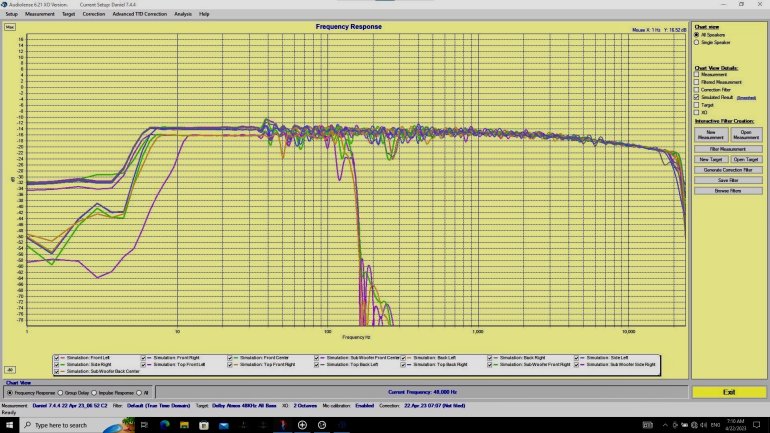
Task: Switch chart view to Group Delay
Action: coord(62,392)
